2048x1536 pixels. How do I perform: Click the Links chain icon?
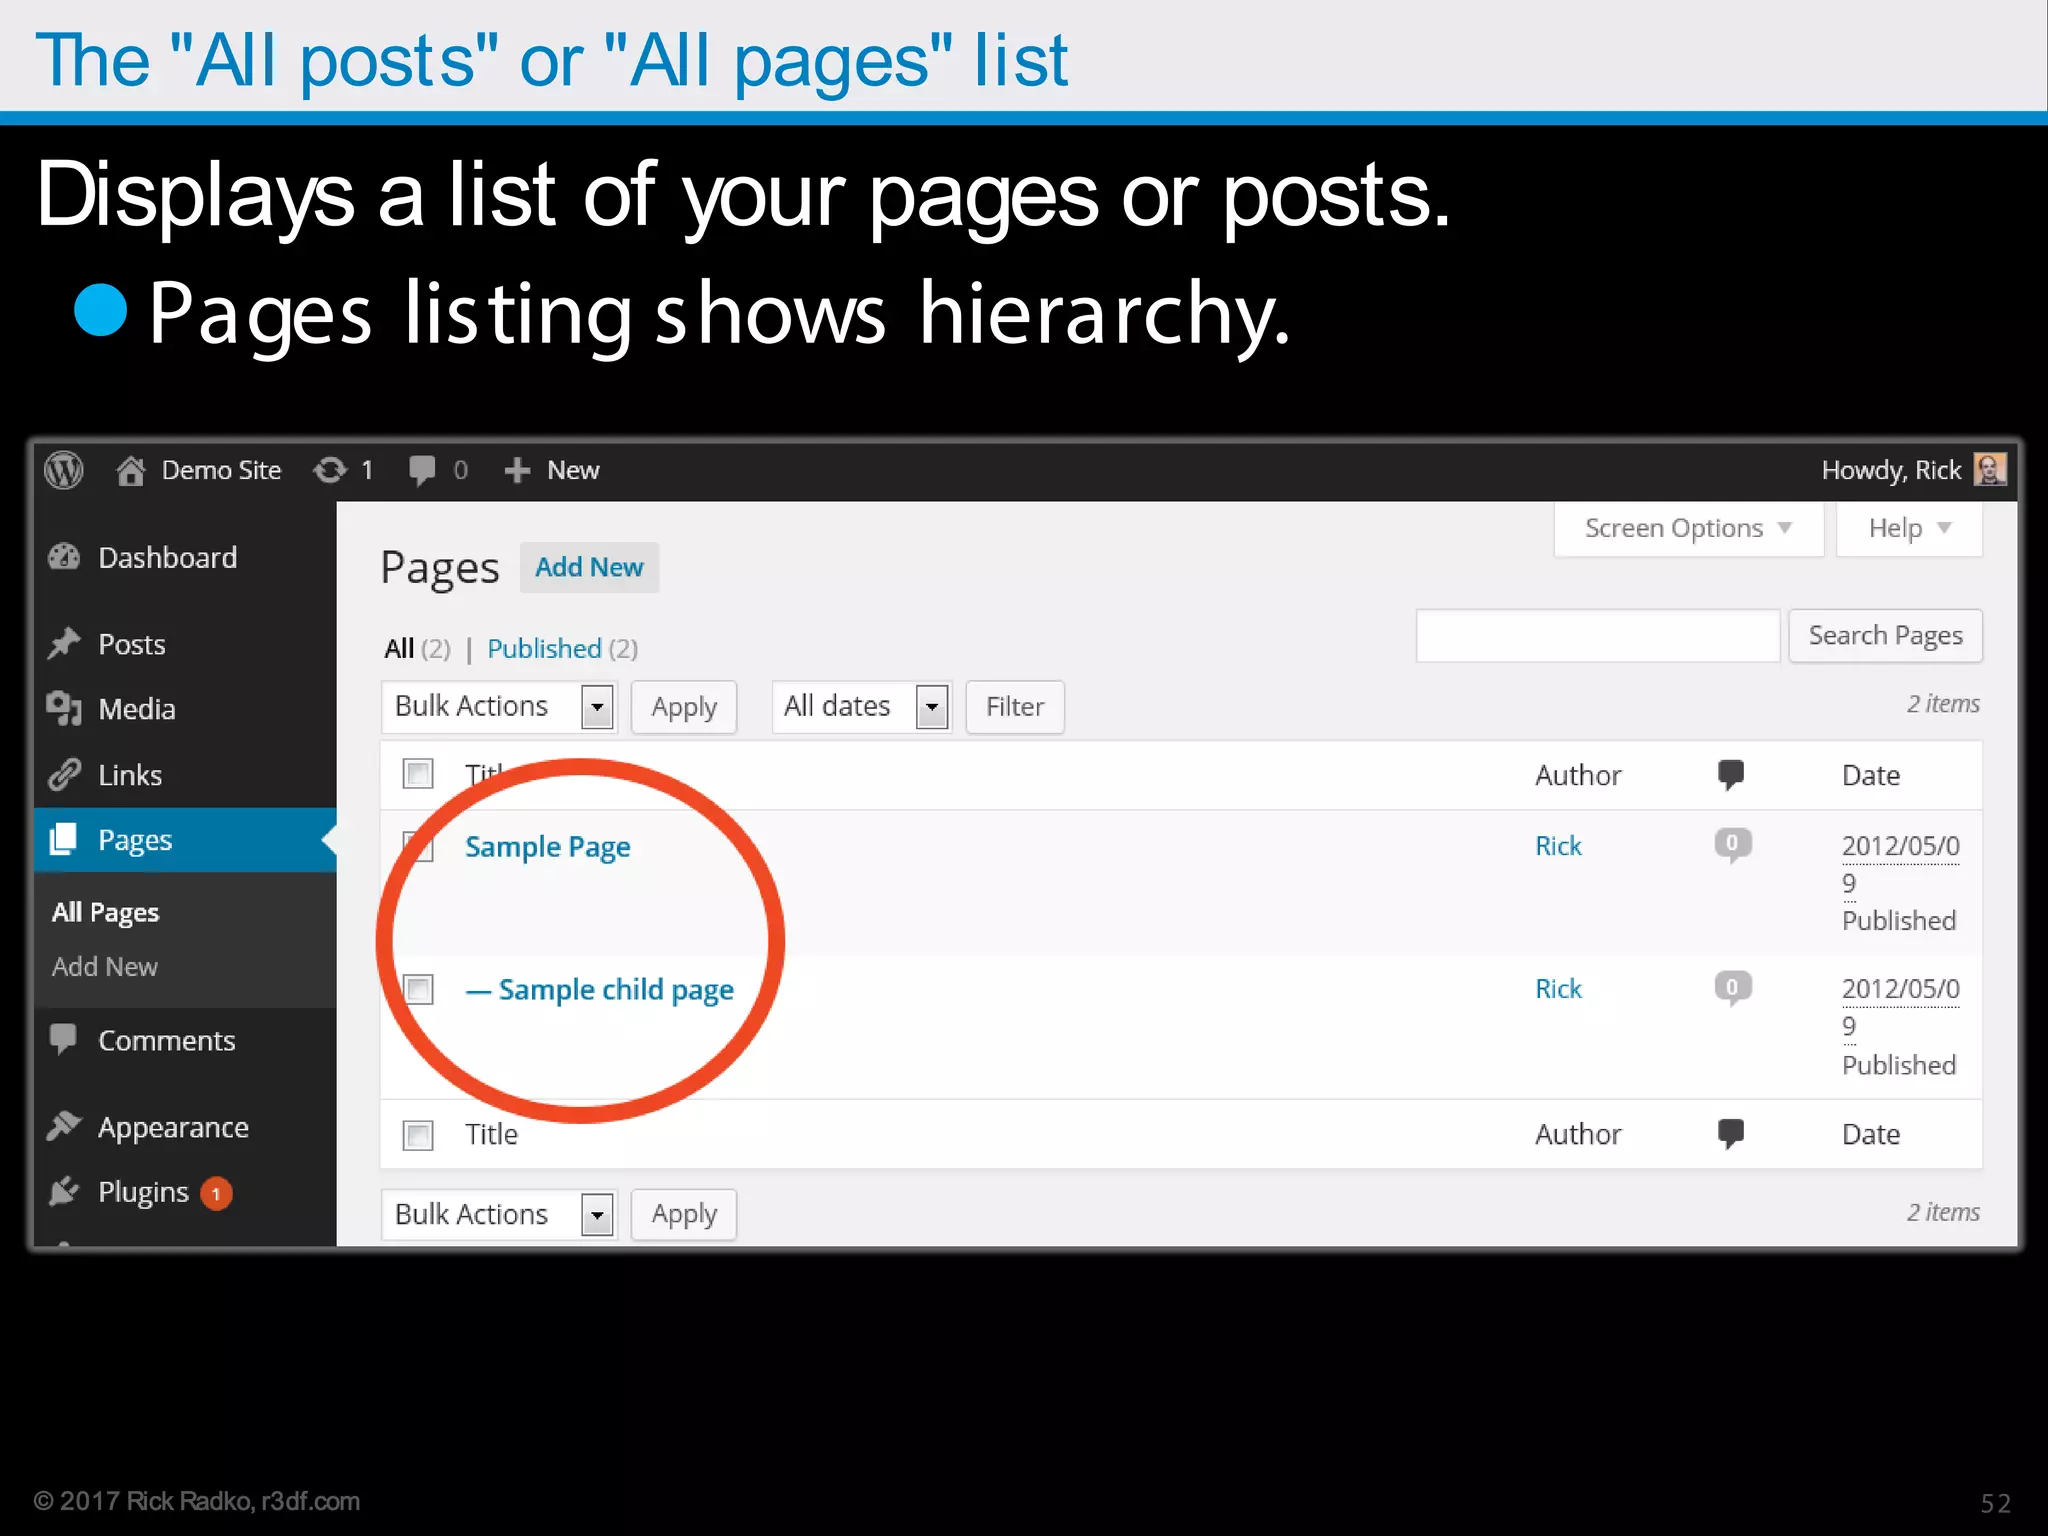click(64, 774)
